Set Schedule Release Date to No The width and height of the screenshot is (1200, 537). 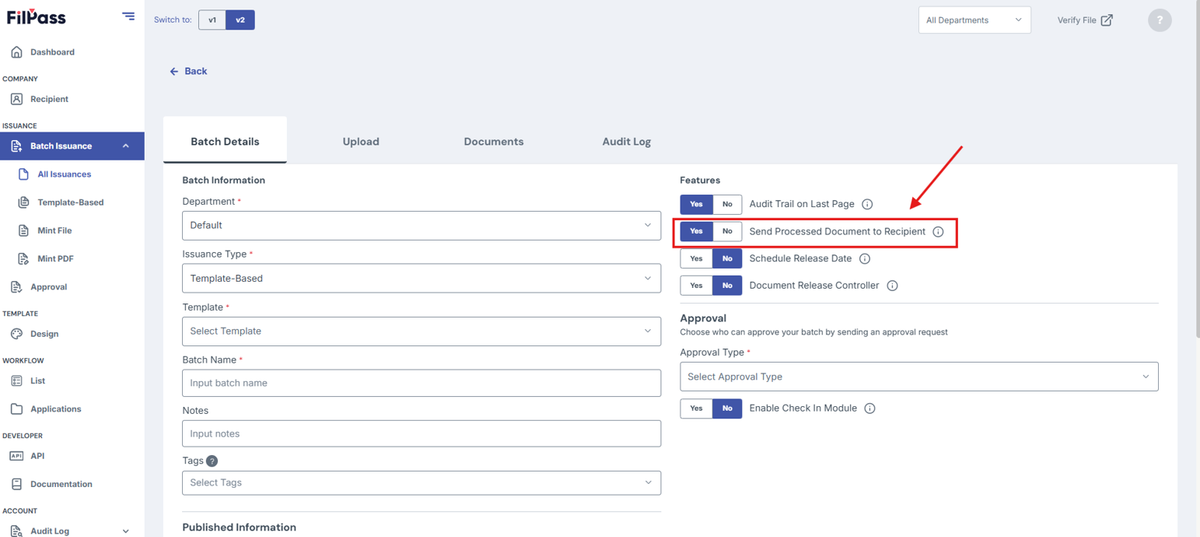point(727,258)
